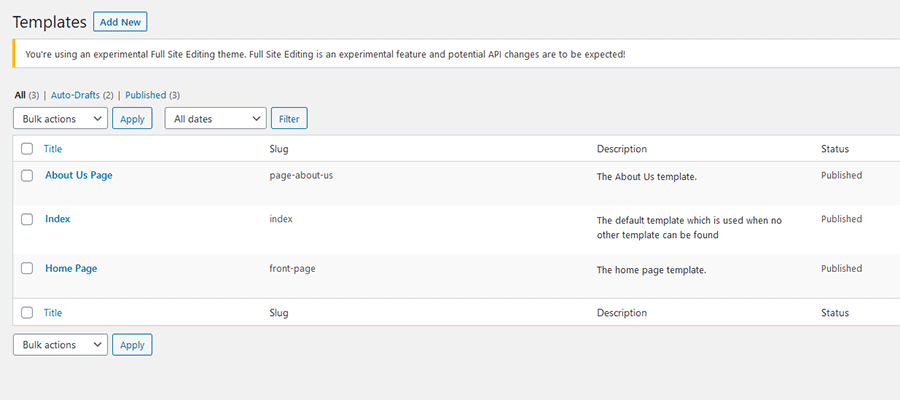Tick the Home Page row checkbox
900x400 pixels.
point(27,268)
